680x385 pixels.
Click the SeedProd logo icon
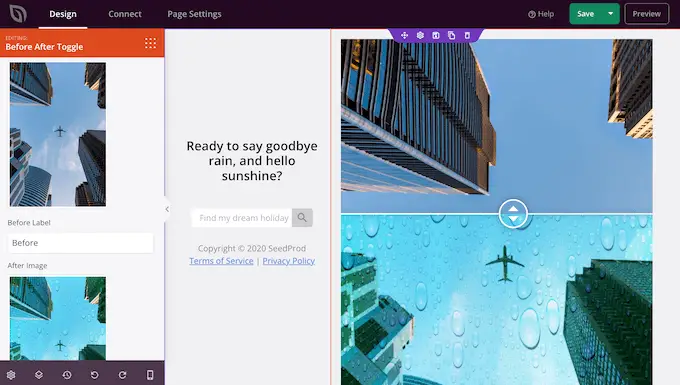click(18, 14)
